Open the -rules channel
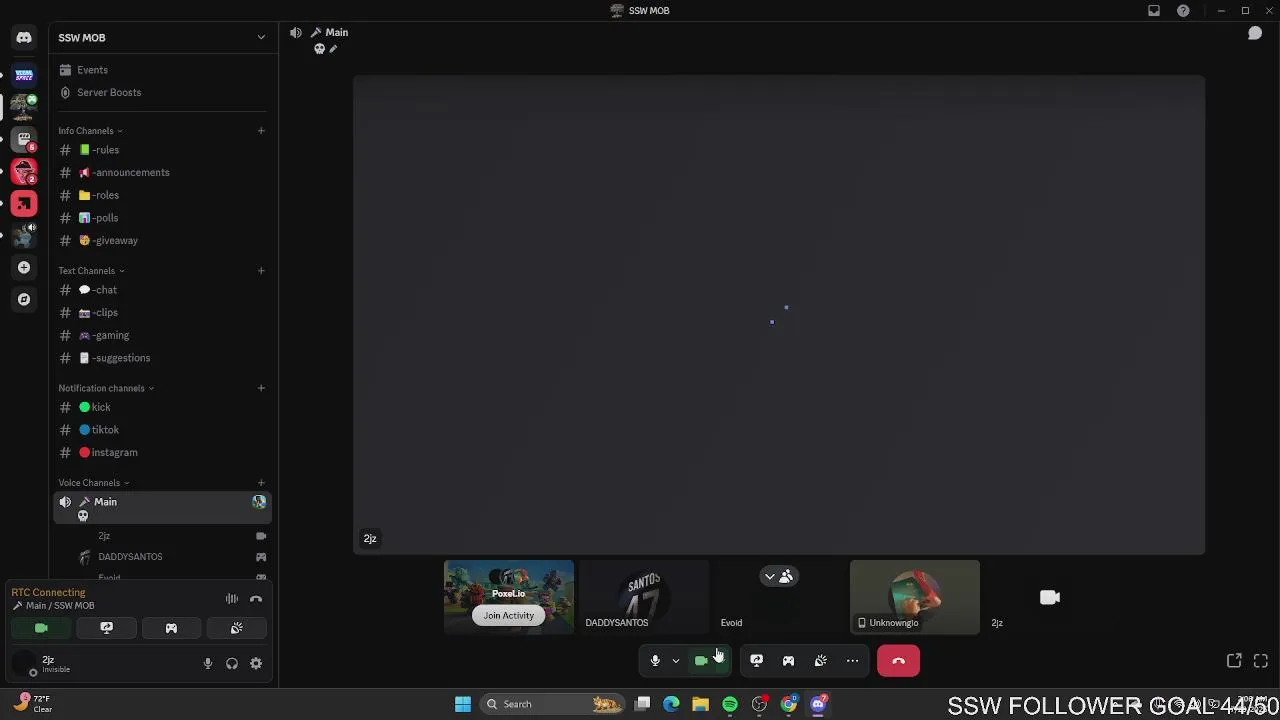The height and width of the screenshot is (720, 1280). tap(162, 150)
